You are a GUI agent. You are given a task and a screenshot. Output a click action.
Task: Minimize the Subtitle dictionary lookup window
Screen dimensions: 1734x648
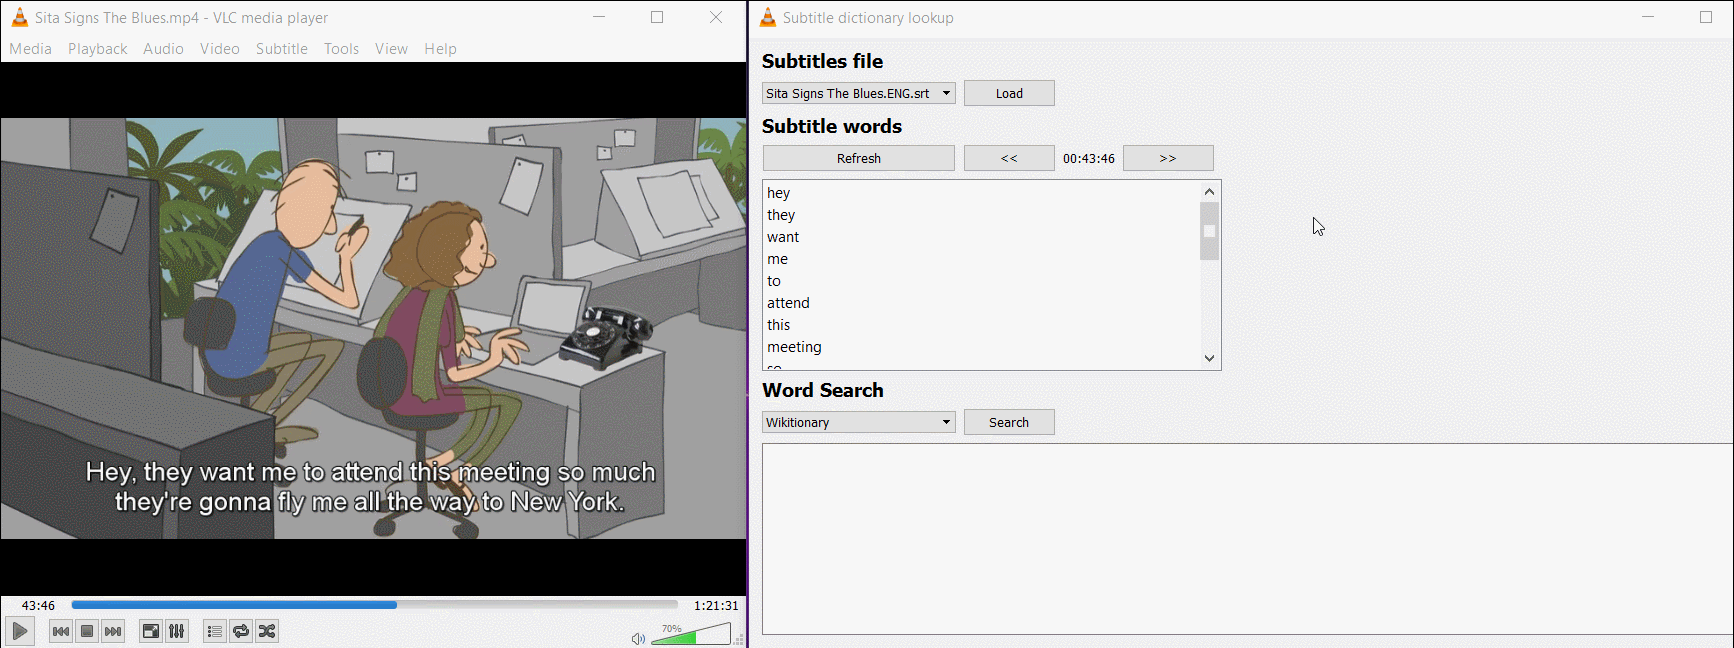pos(1648,17)
